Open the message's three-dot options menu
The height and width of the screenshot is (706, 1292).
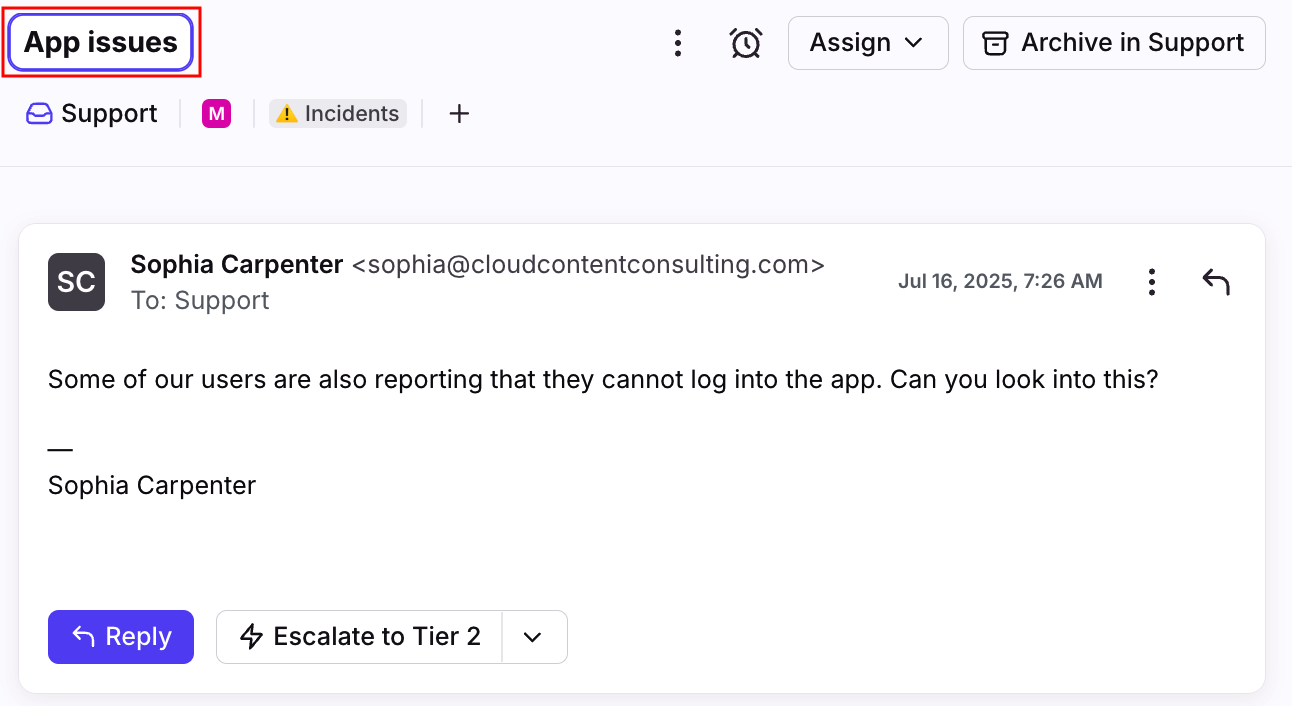click(1152, 282)
